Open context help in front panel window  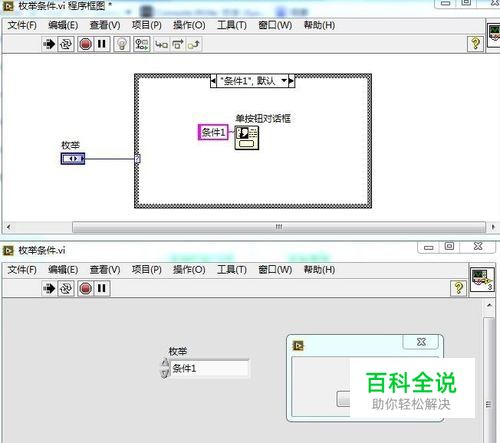click(x=459, y=288)
